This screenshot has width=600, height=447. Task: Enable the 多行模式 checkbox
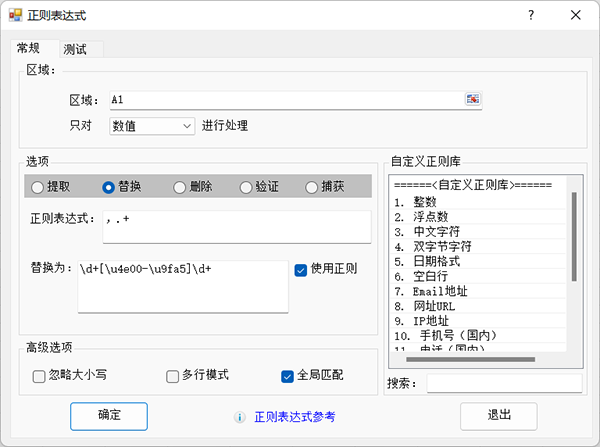click(x=173, y=376)
